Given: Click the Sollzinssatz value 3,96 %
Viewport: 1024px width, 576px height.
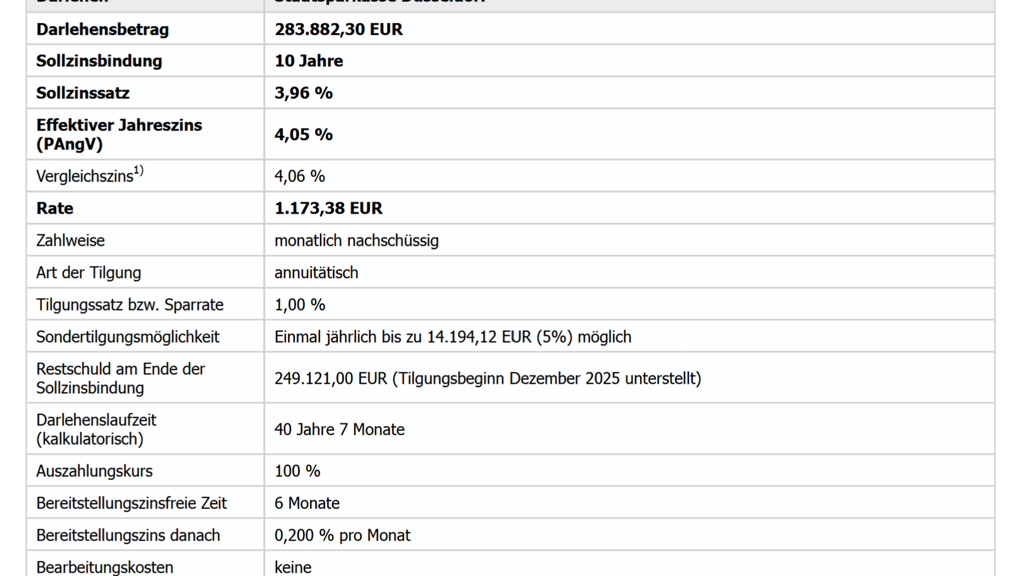Looking at the screenshot, I should [x=304, y=93].
